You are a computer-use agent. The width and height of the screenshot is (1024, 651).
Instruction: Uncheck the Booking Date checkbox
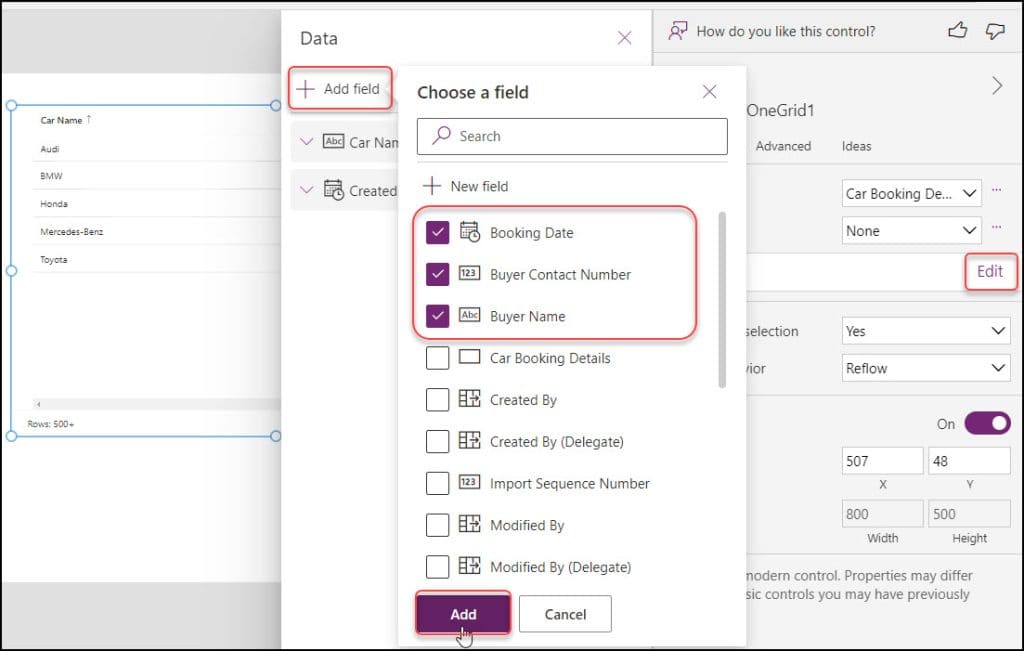(x=438, y=232)
